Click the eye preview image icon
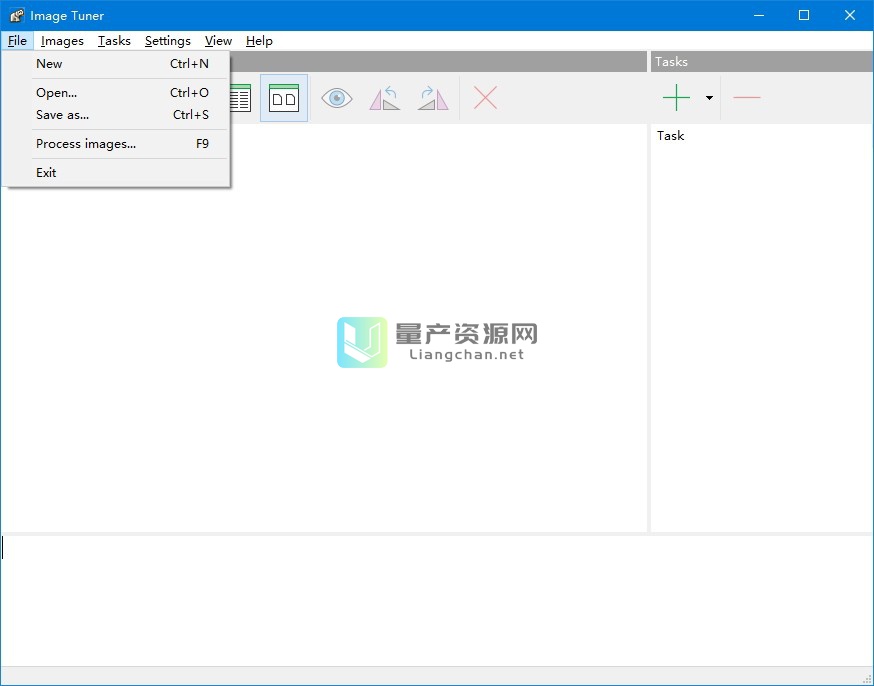 tap(337, 98)
